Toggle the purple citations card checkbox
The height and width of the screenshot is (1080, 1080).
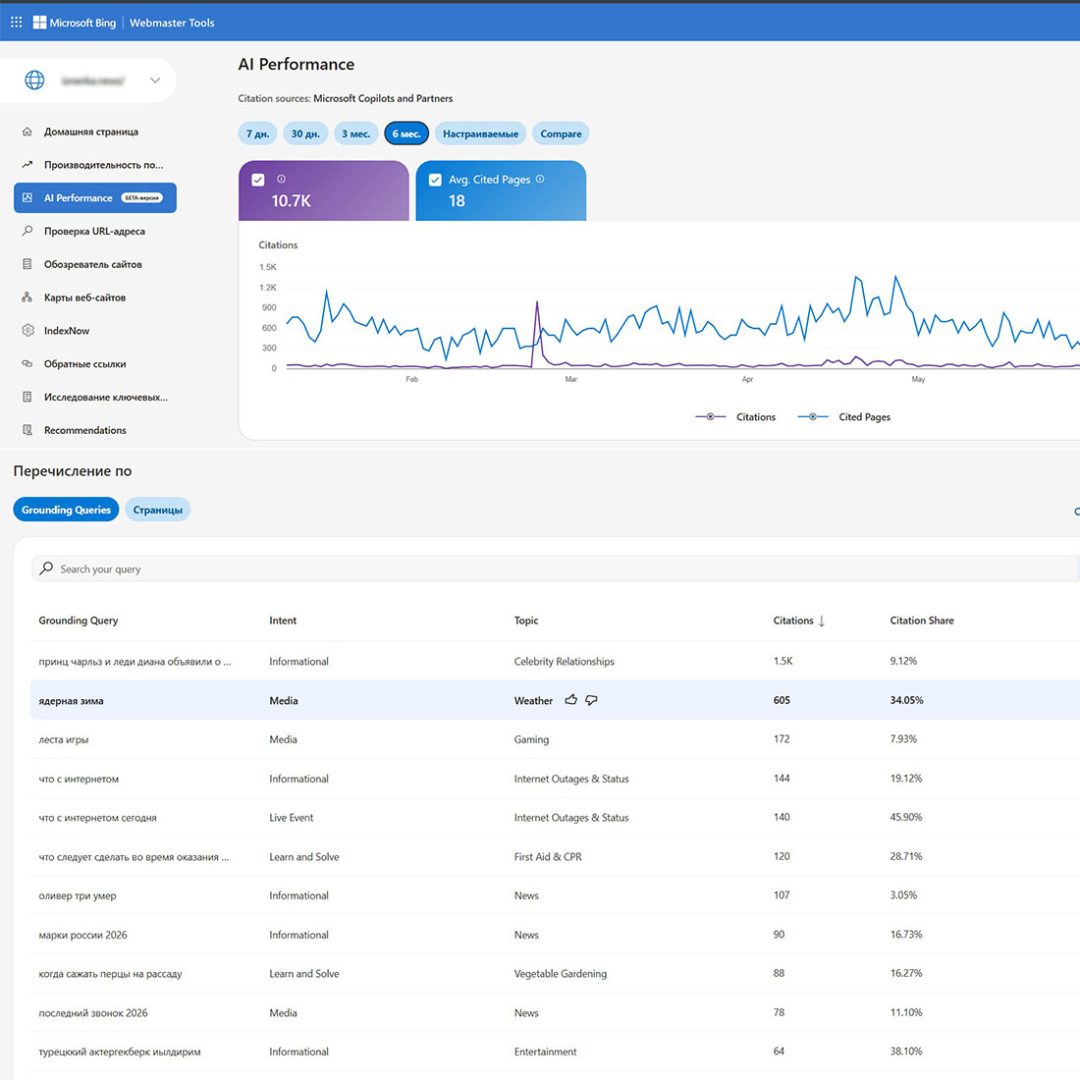pos(258,180)
